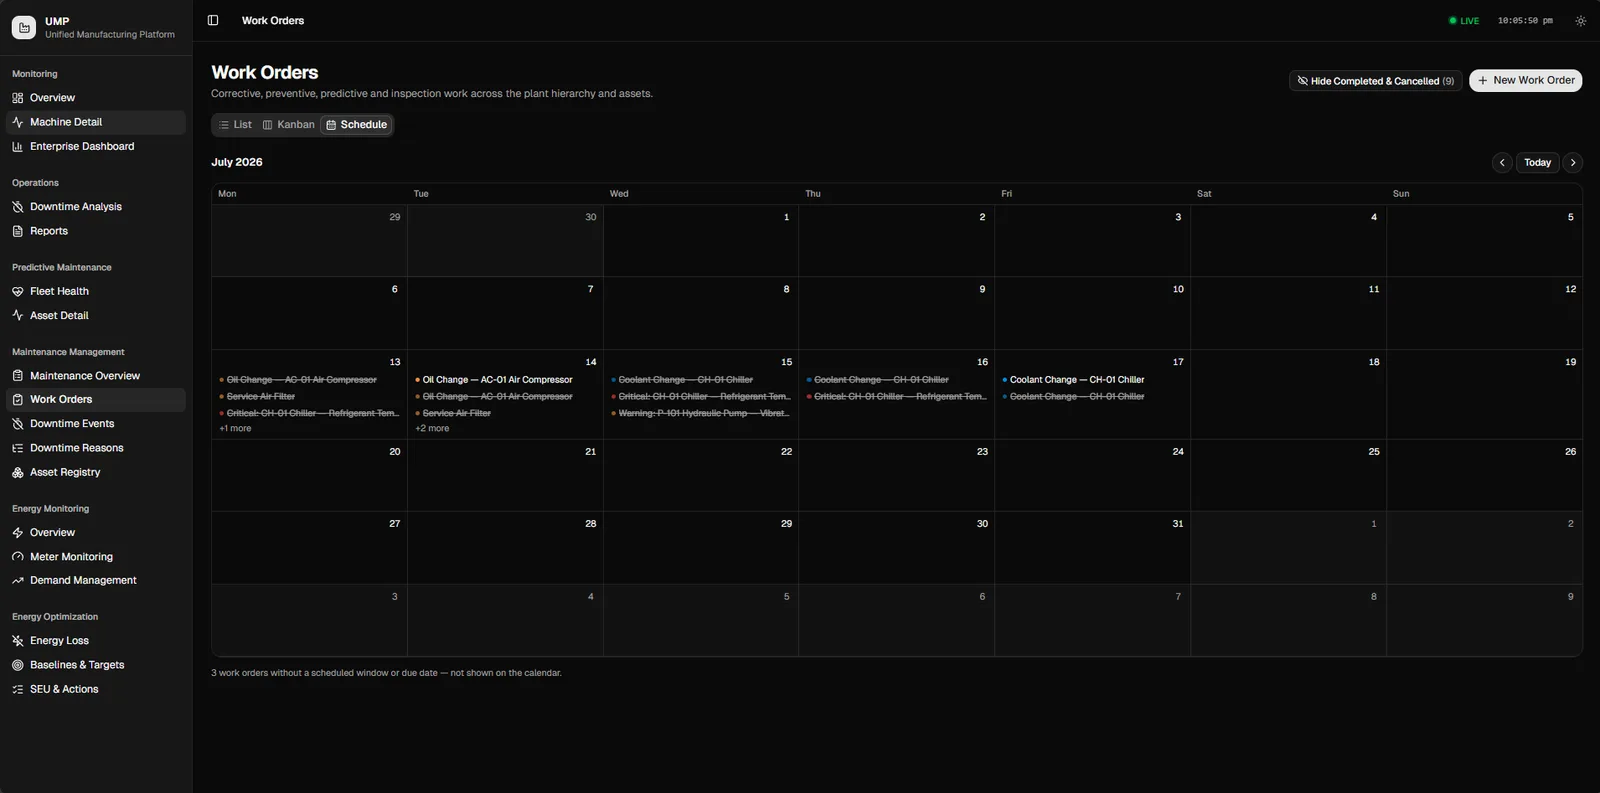Open first Coolant Change order on July 15
This screenshot has height=793, width=1600.
coord(701,380)
